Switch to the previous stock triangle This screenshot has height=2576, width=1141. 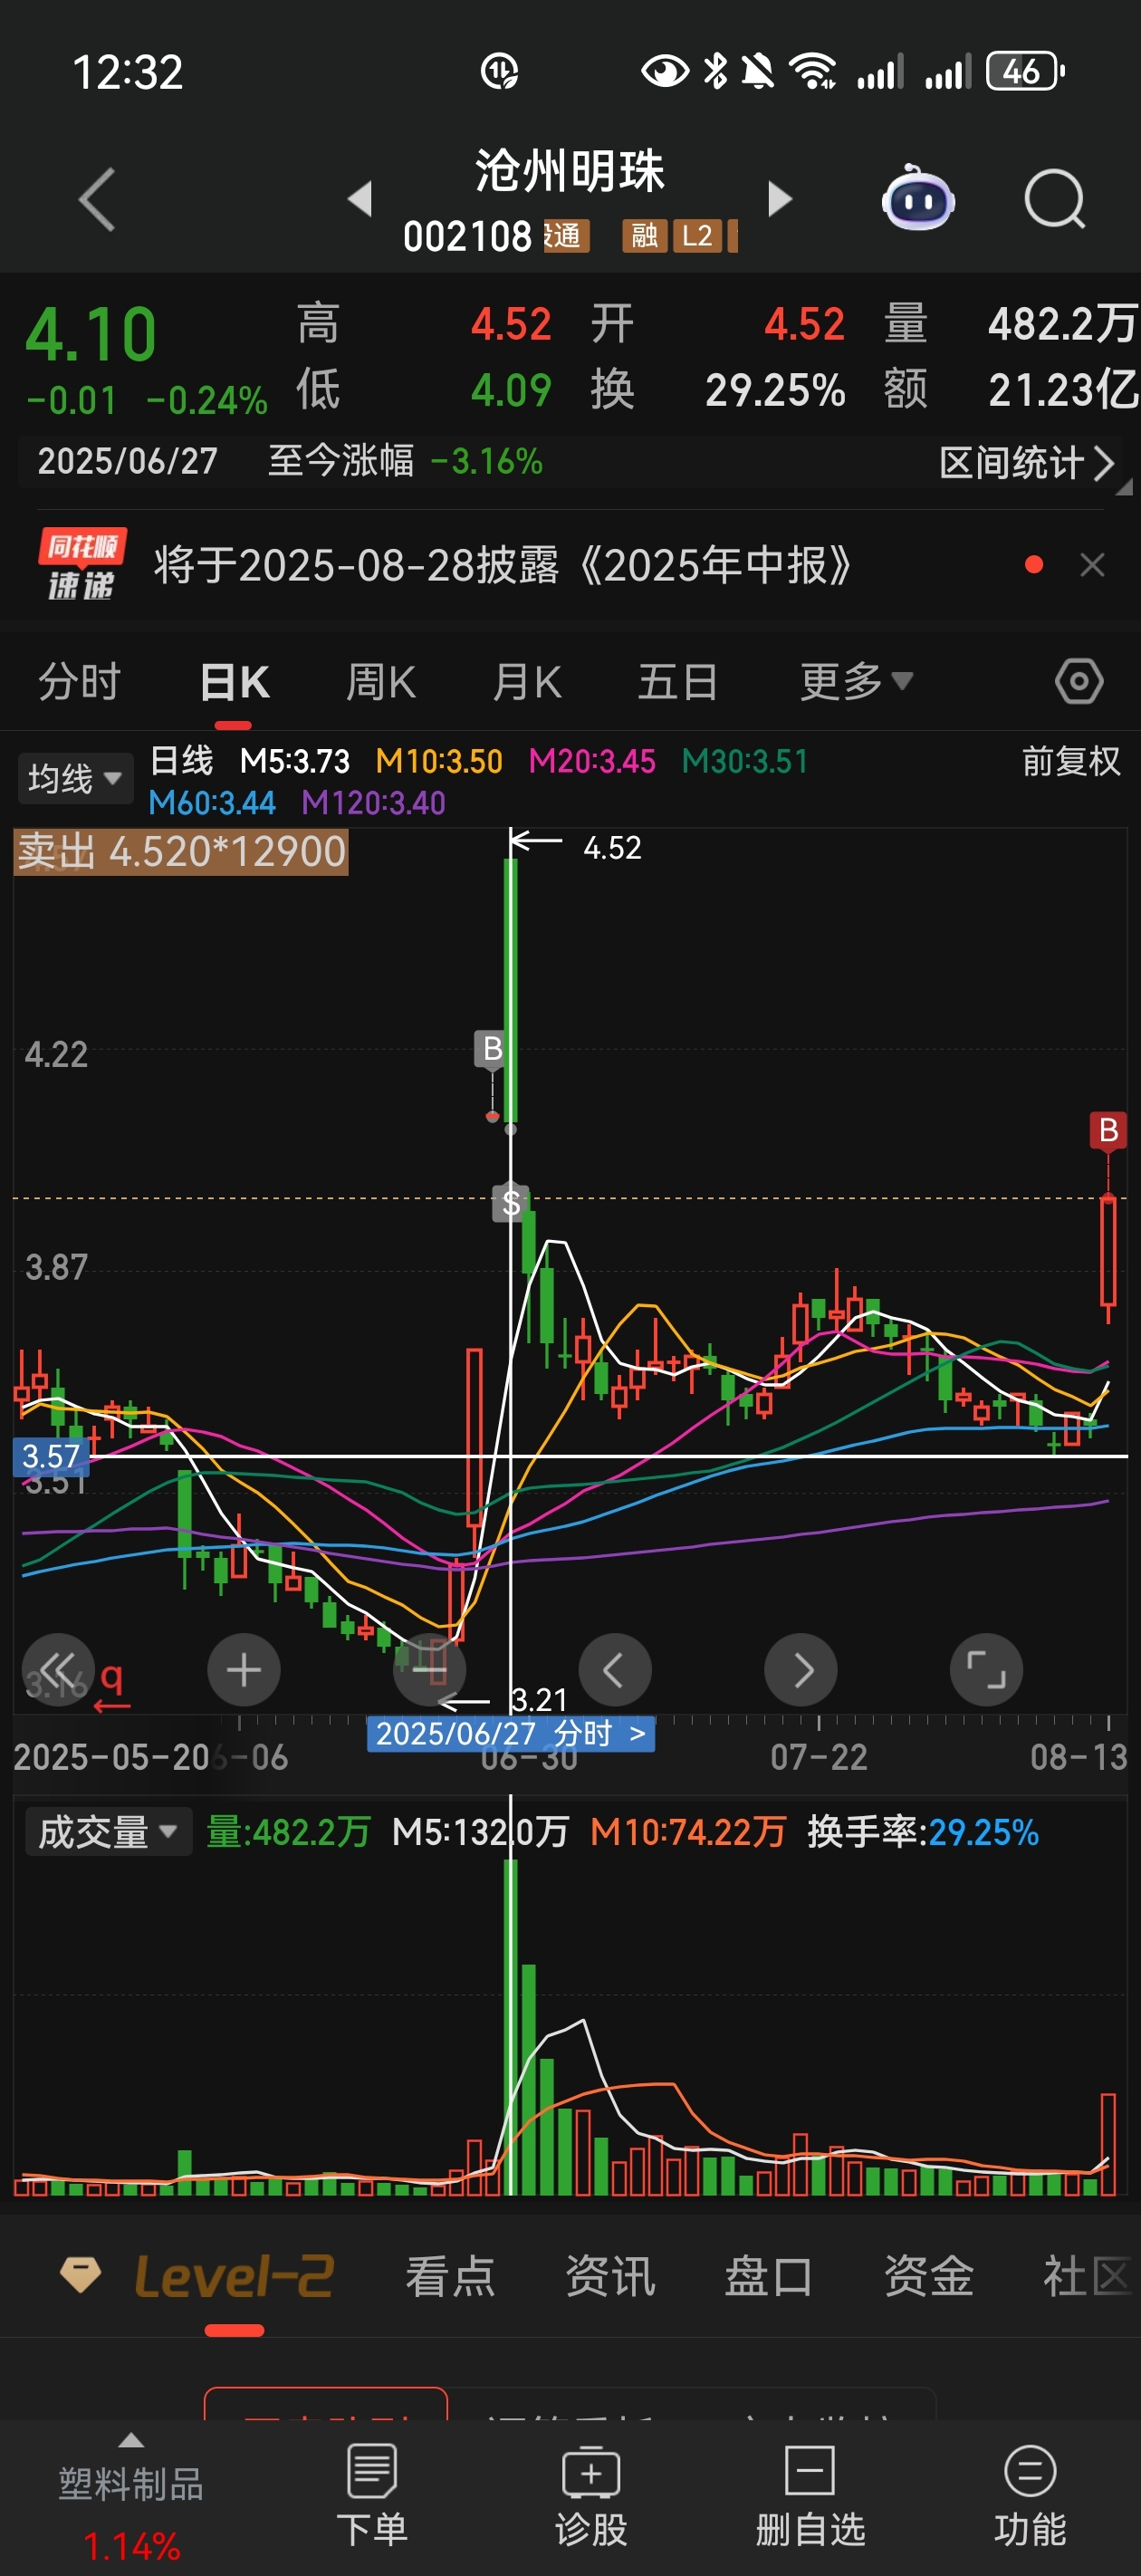point(360,198)
